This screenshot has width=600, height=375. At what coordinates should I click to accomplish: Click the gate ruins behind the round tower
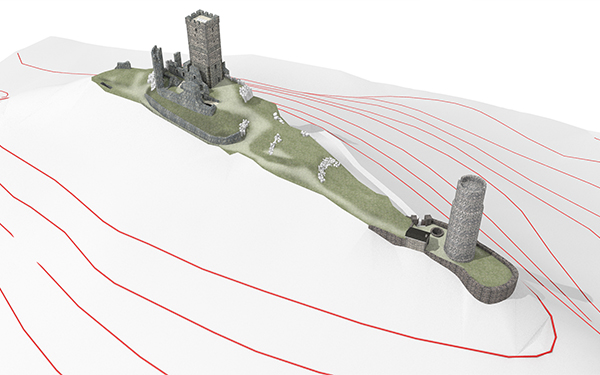tap(421, 220)
